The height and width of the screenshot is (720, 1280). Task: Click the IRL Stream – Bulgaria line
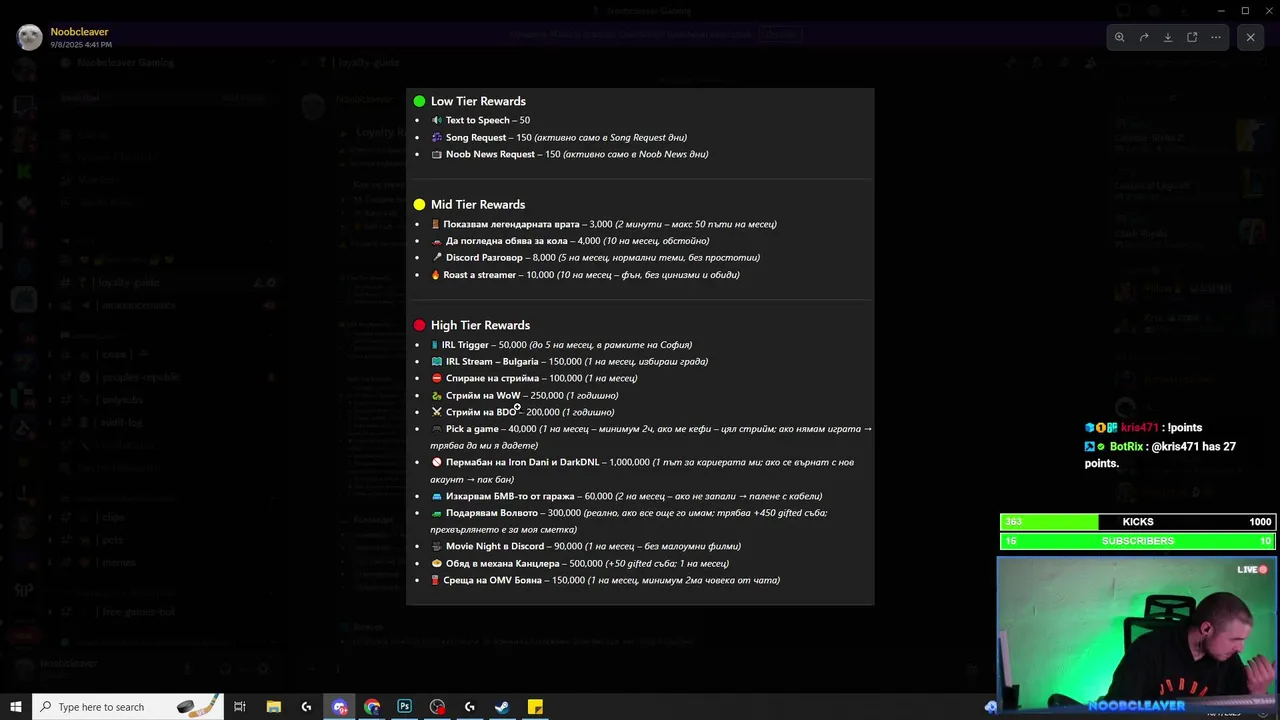click(569, 361)
